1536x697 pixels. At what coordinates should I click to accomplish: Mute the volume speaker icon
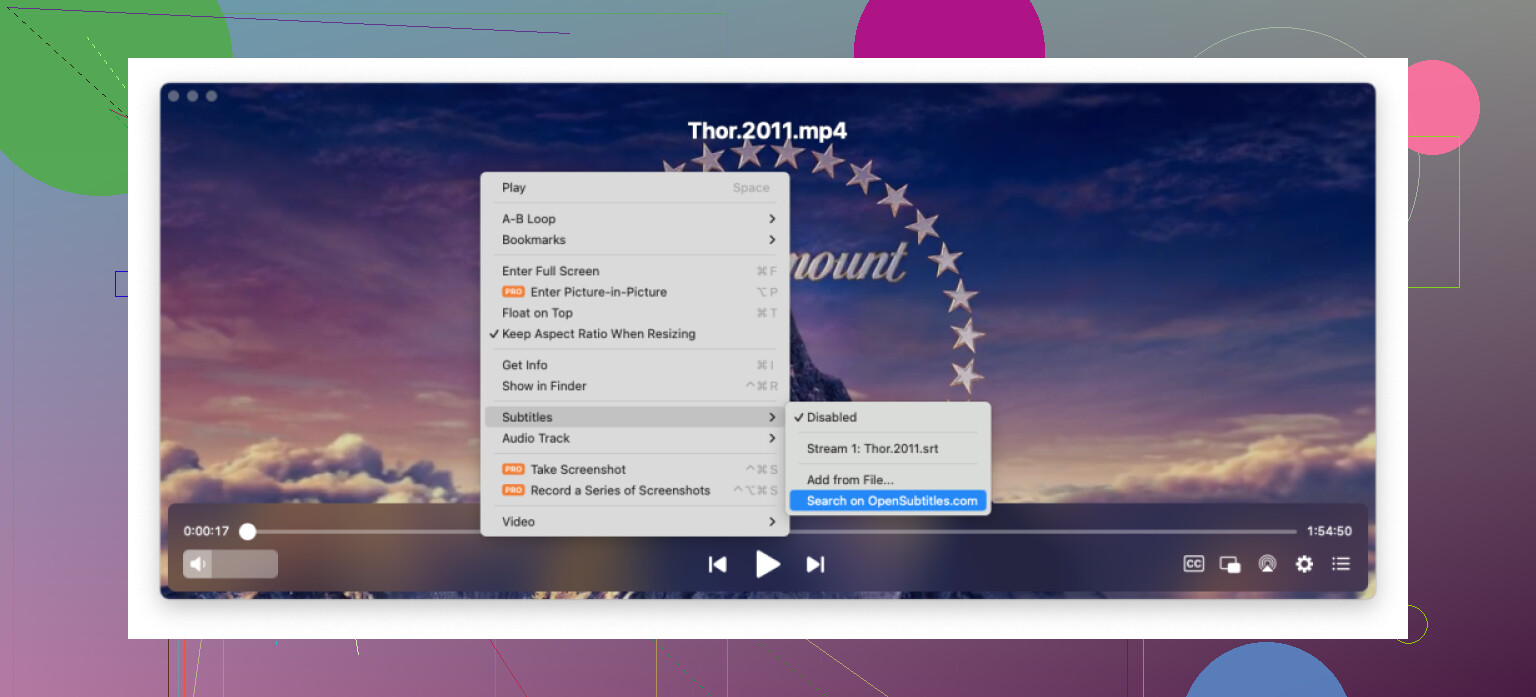[x=198, y=564]
